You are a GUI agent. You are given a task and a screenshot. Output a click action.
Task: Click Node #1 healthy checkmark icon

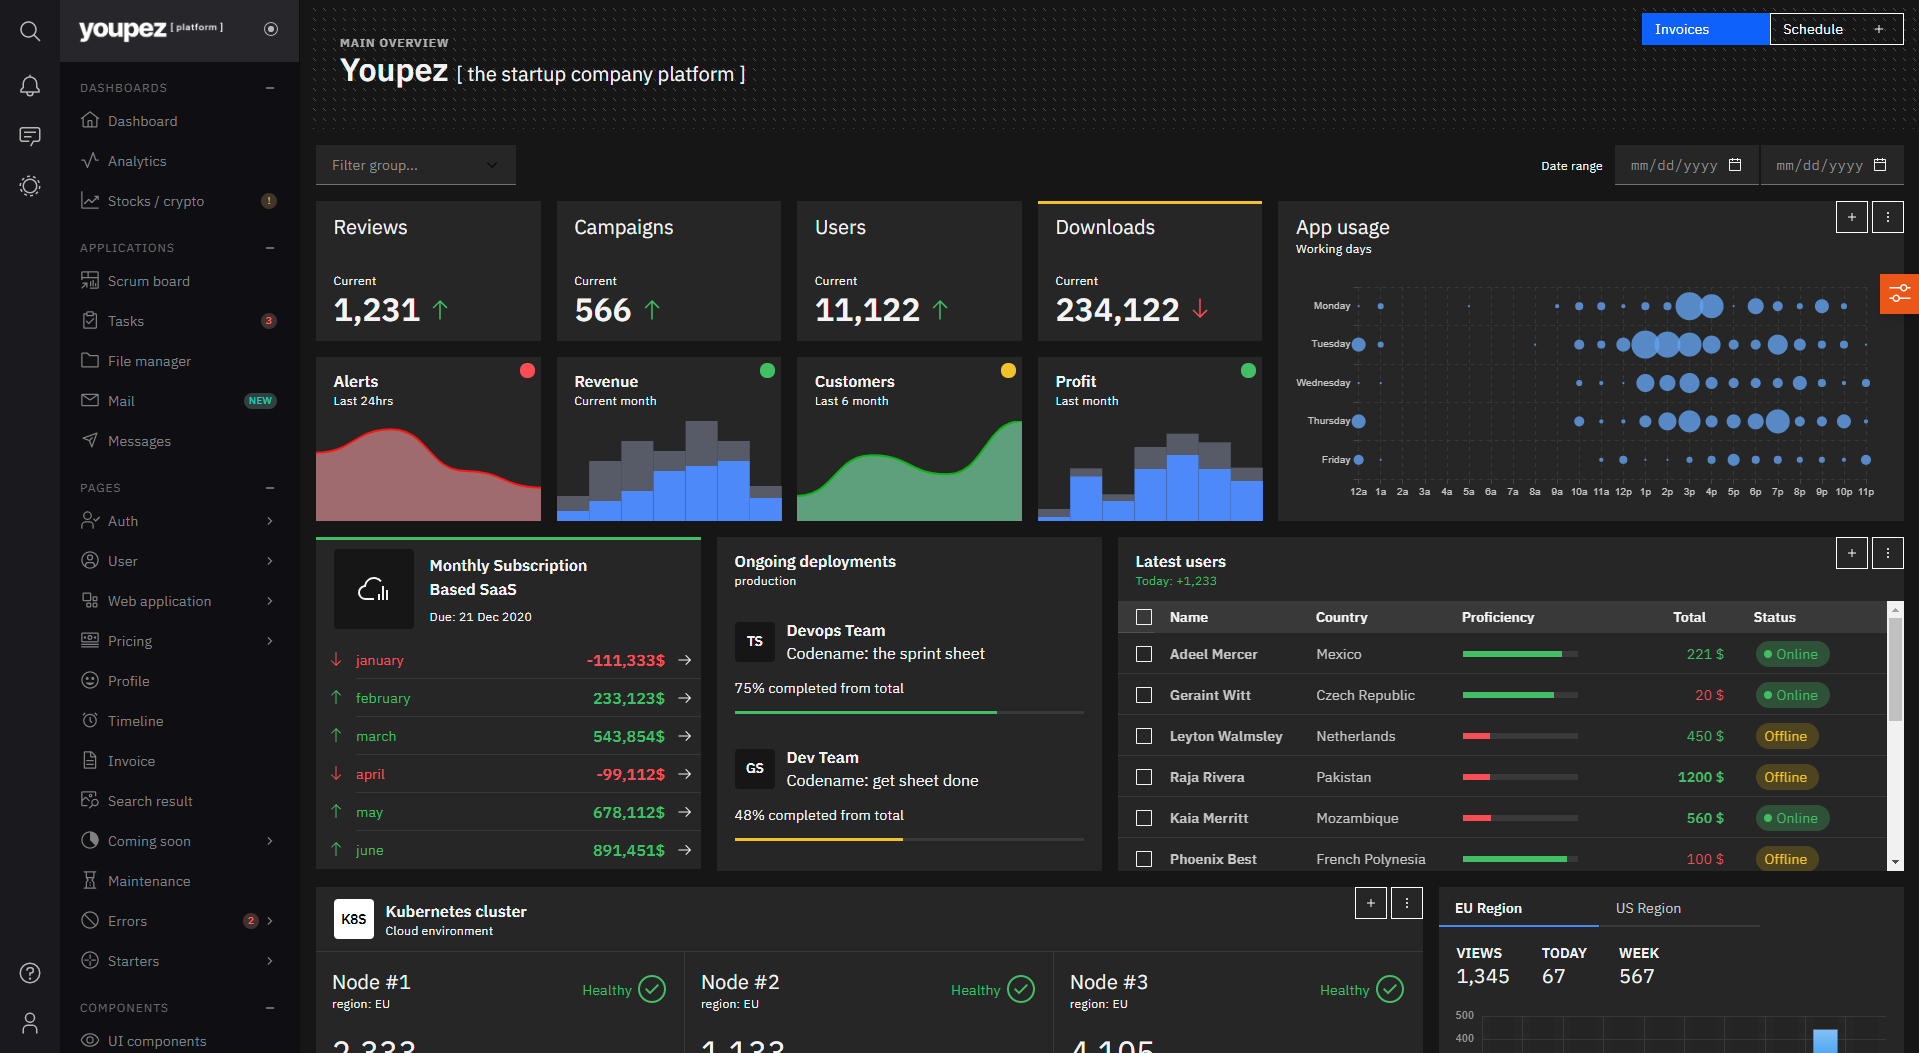pyautogui.click(x=652, y=989)
